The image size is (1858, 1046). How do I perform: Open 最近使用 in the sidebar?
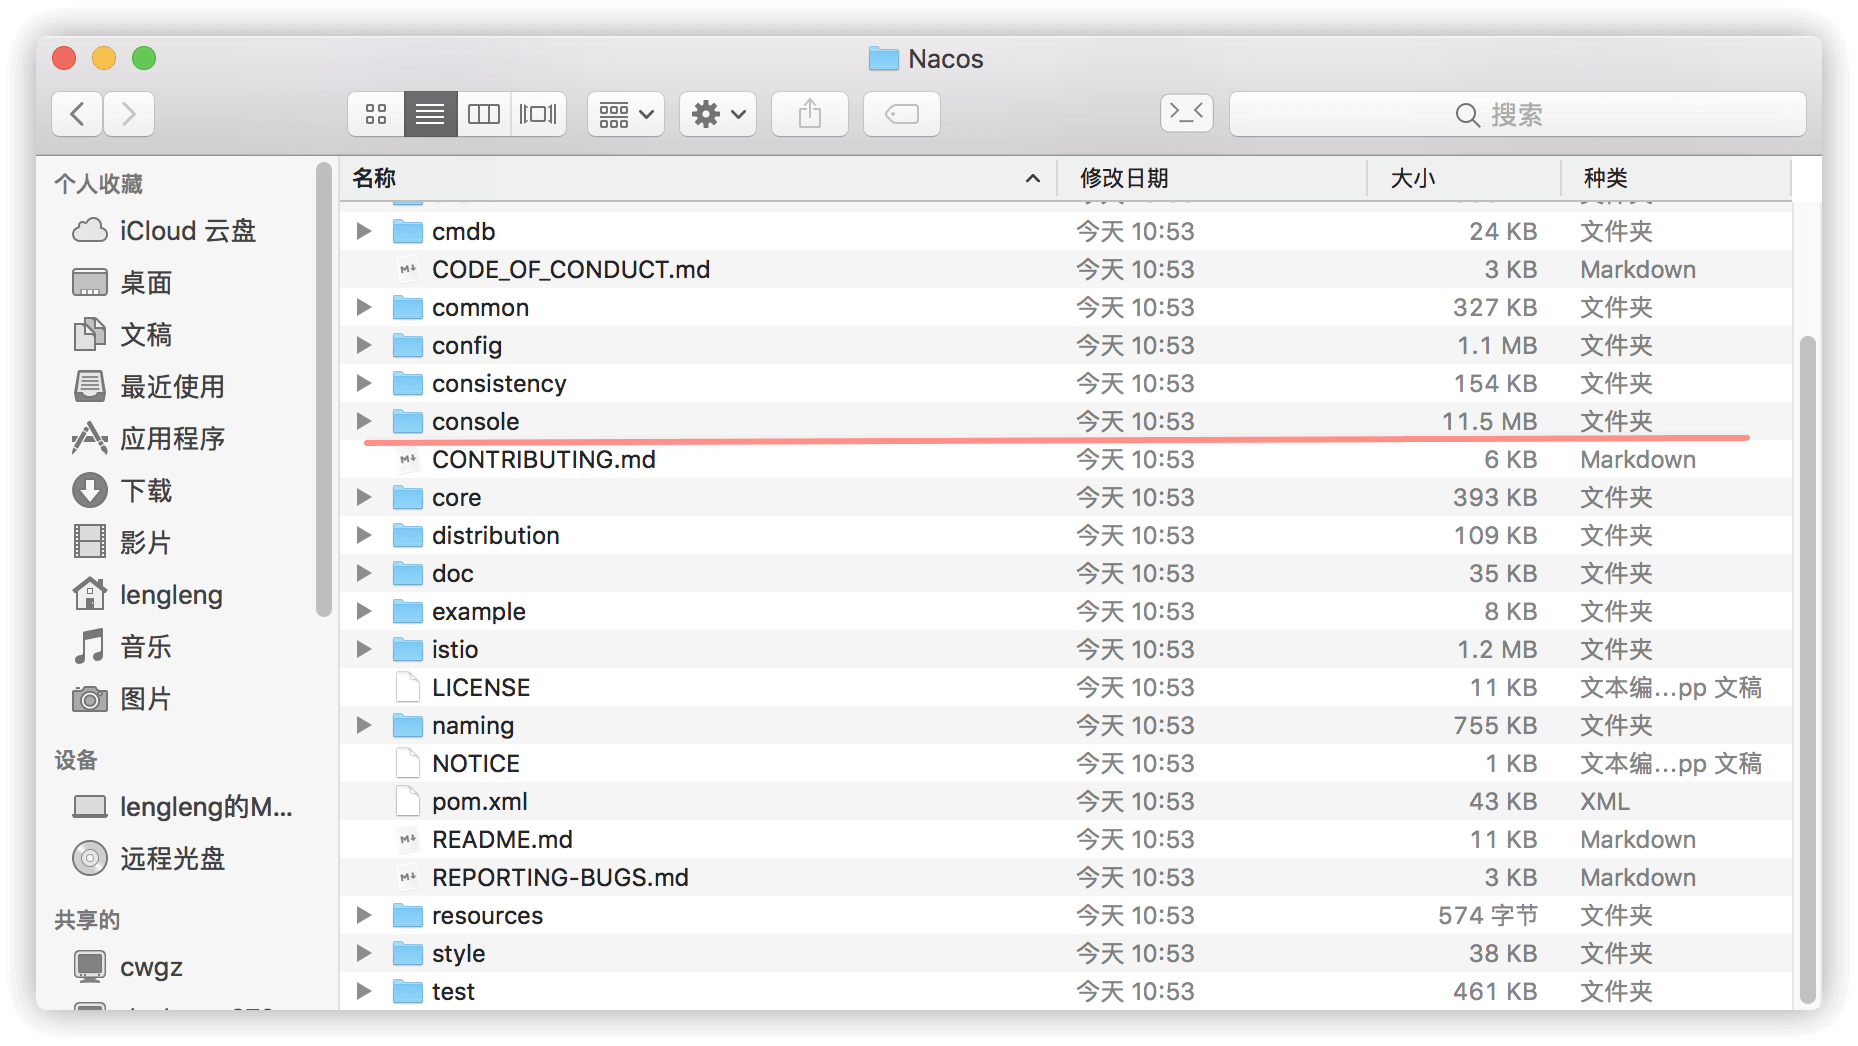click(x=148, y=387)
